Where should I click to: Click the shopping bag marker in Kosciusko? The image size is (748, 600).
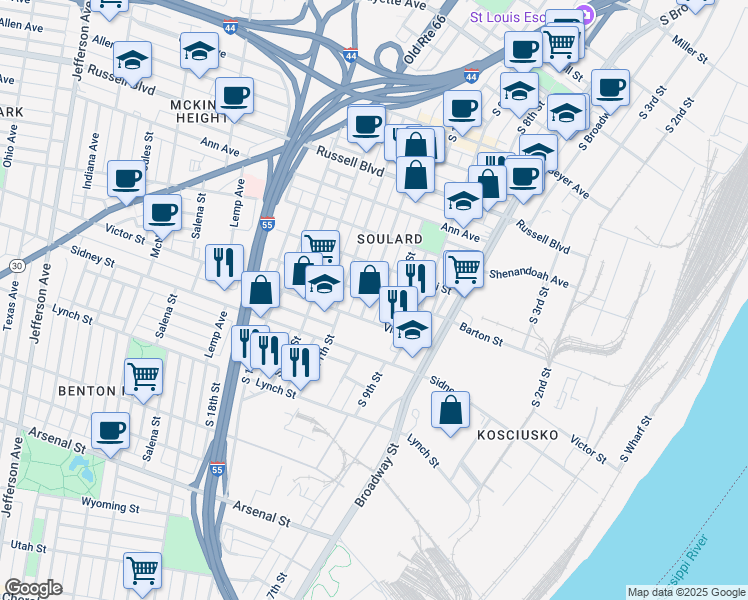click(451, 408)
